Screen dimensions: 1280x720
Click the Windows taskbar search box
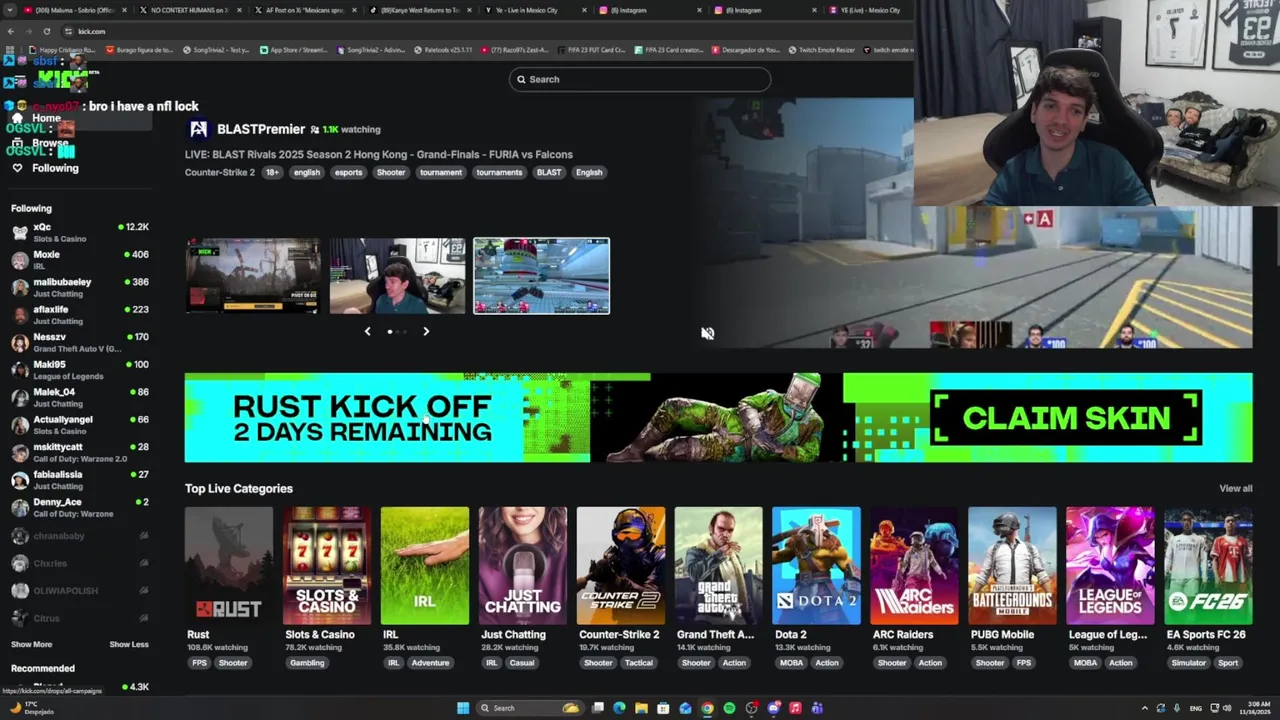point(530,708)
